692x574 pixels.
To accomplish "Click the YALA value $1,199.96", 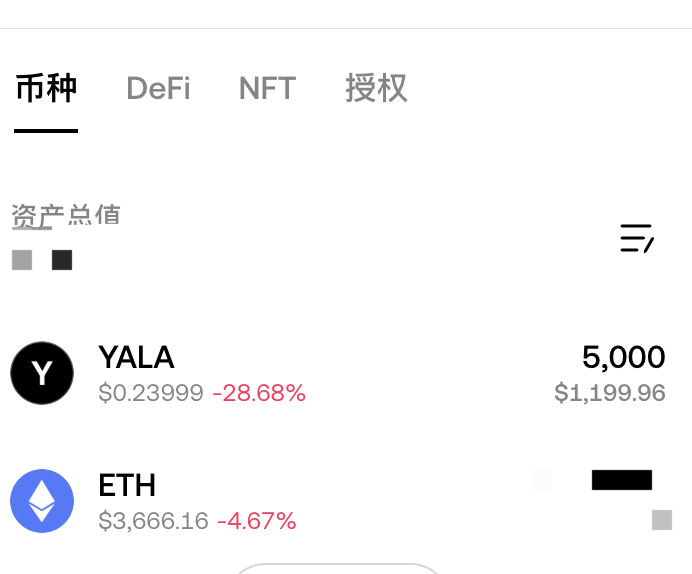I will click(x=610, y=393).
